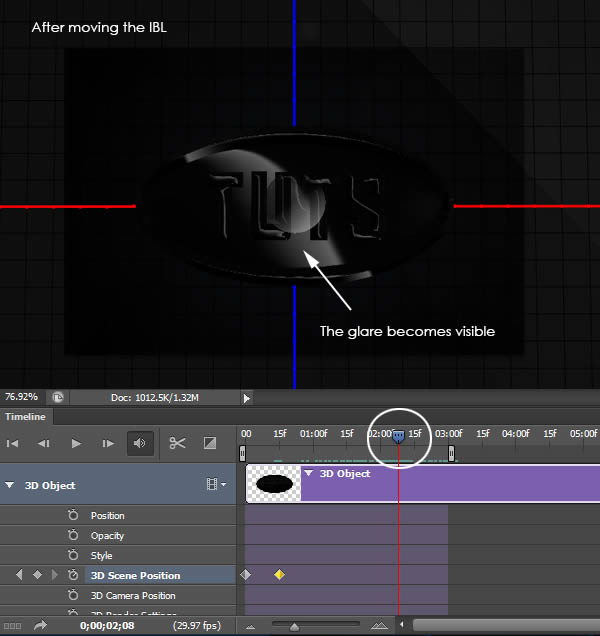The height and width of the screenshot is (636, 600).
Task: Advance to the next frame
Action: (108, 443)
